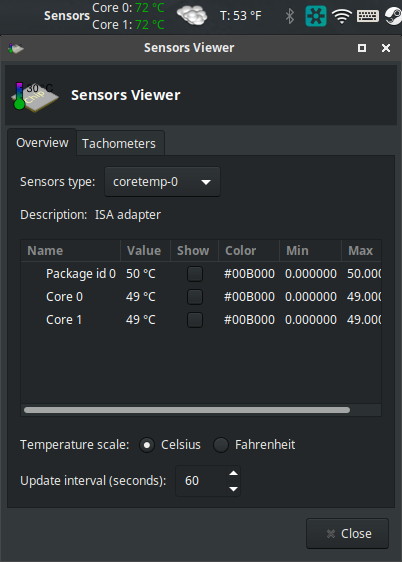Open the Steam tray icon

(393, 16)
